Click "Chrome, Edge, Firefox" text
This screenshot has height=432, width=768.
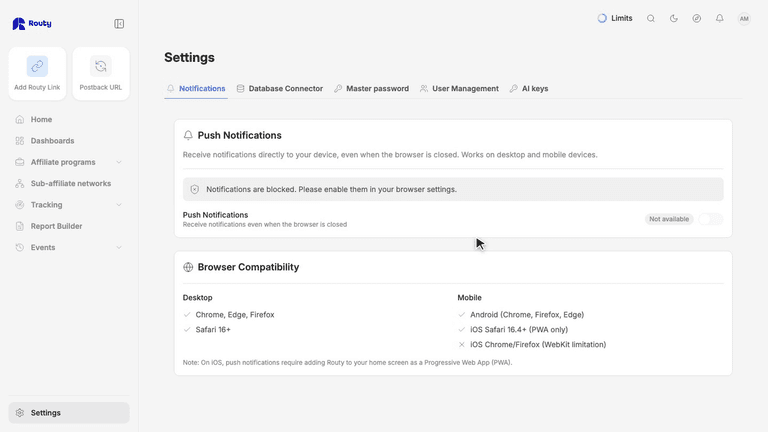[235, 315]
